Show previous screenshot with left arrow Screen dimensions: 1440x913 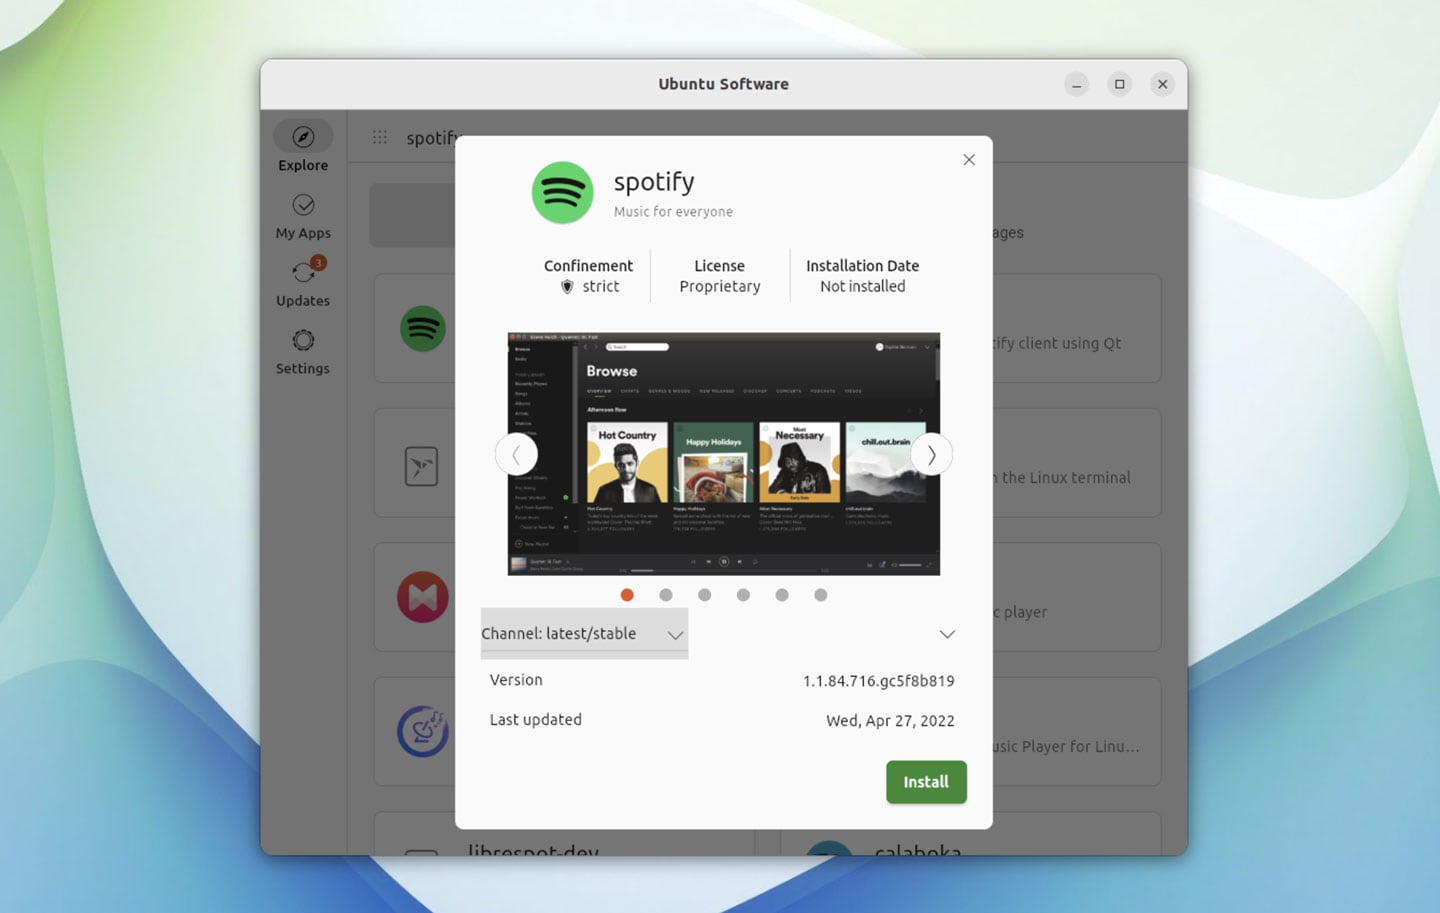click(516, 455)
